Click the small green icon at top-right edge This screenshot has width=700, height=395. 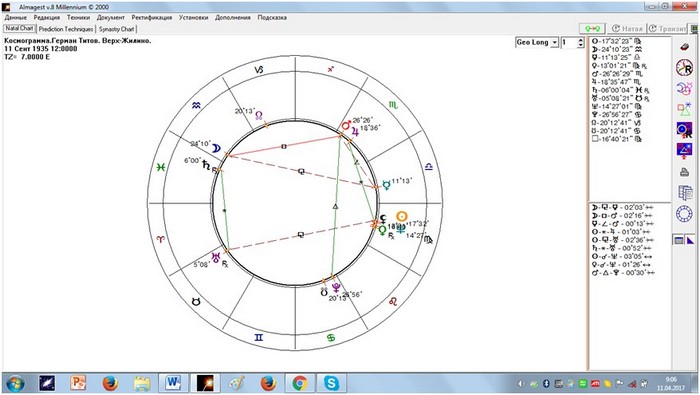pos(694,29)
